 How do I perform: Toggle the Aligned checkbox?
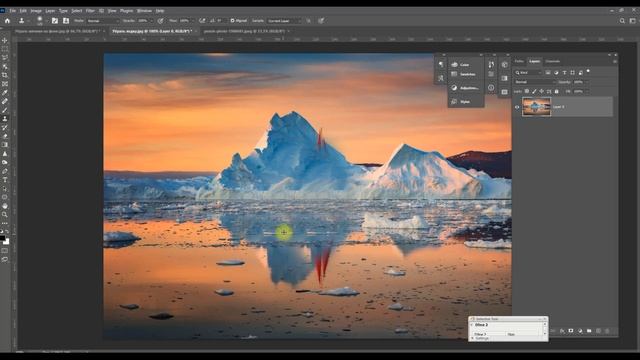click(232, 20)
